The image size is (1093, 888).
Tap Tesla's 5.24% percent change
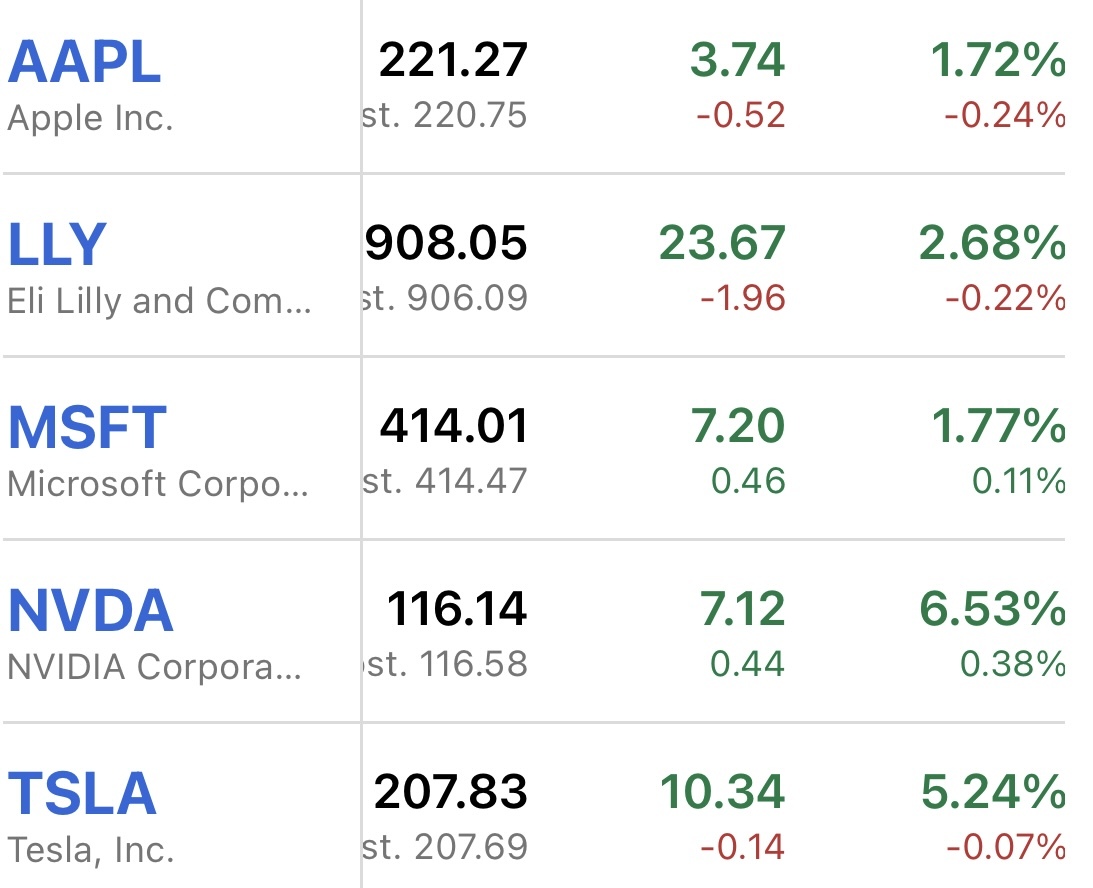(x=992, y=792)
